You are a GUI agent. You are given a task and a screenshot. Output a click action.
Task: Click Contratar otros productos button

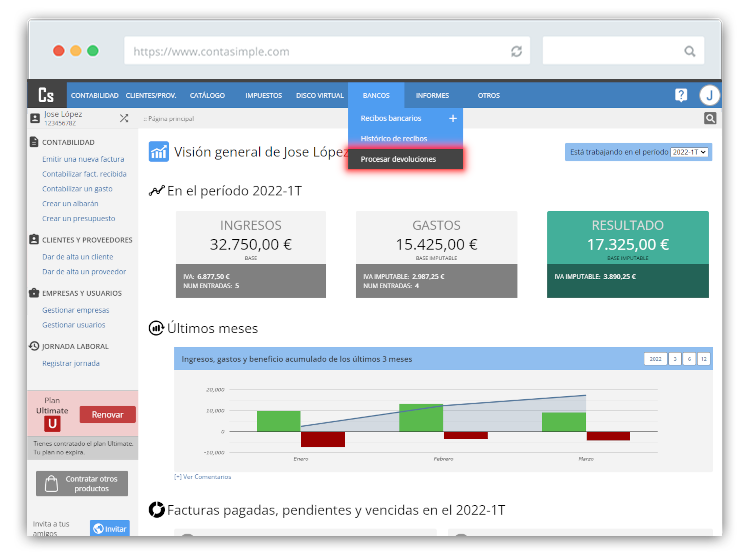(x=82, y=484)
